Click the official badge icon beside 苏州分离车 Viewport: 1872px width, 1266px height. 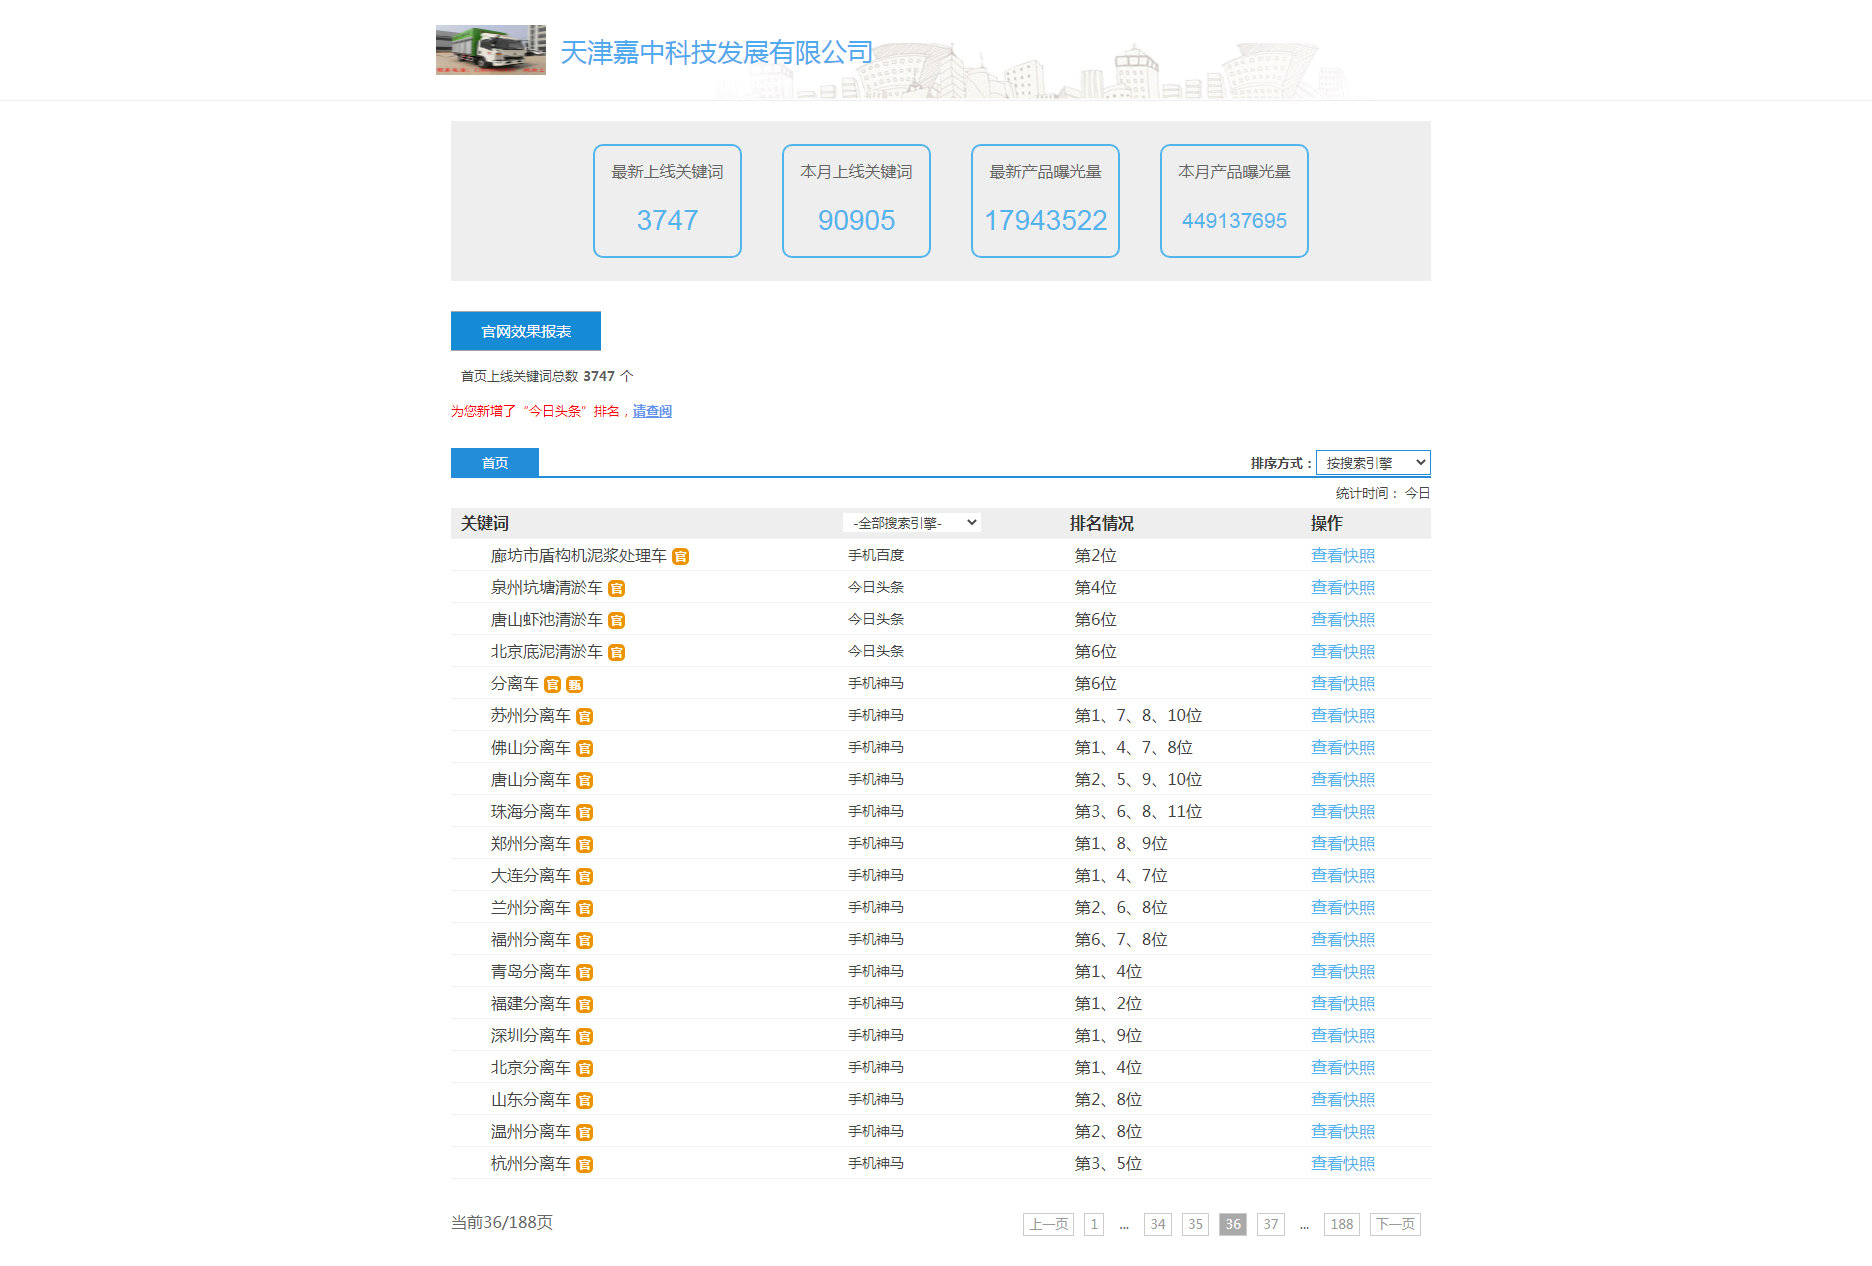click(585, 717)
